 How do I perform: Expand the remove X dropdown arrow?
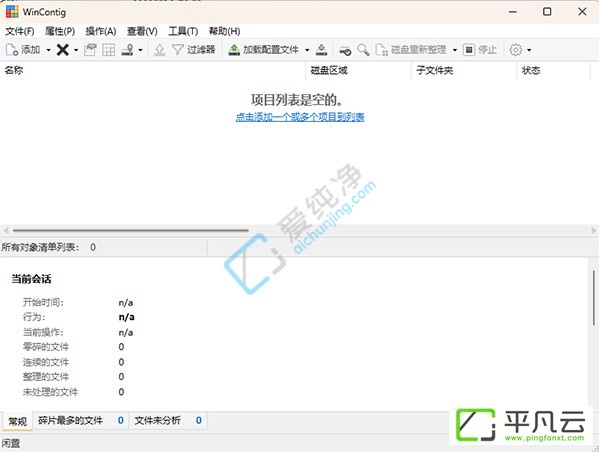click(76, 50)
